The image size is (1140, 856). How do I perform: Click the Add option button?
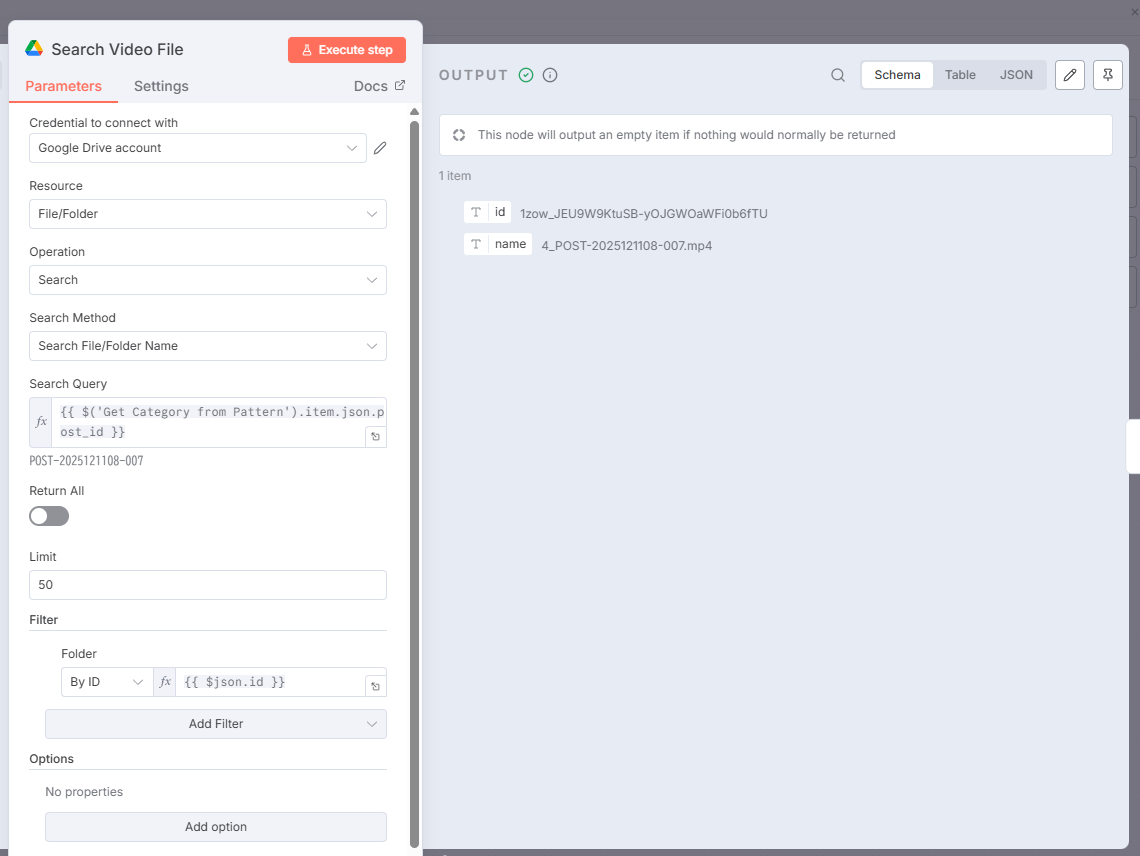pyautogui.click(x=216, y=827)
